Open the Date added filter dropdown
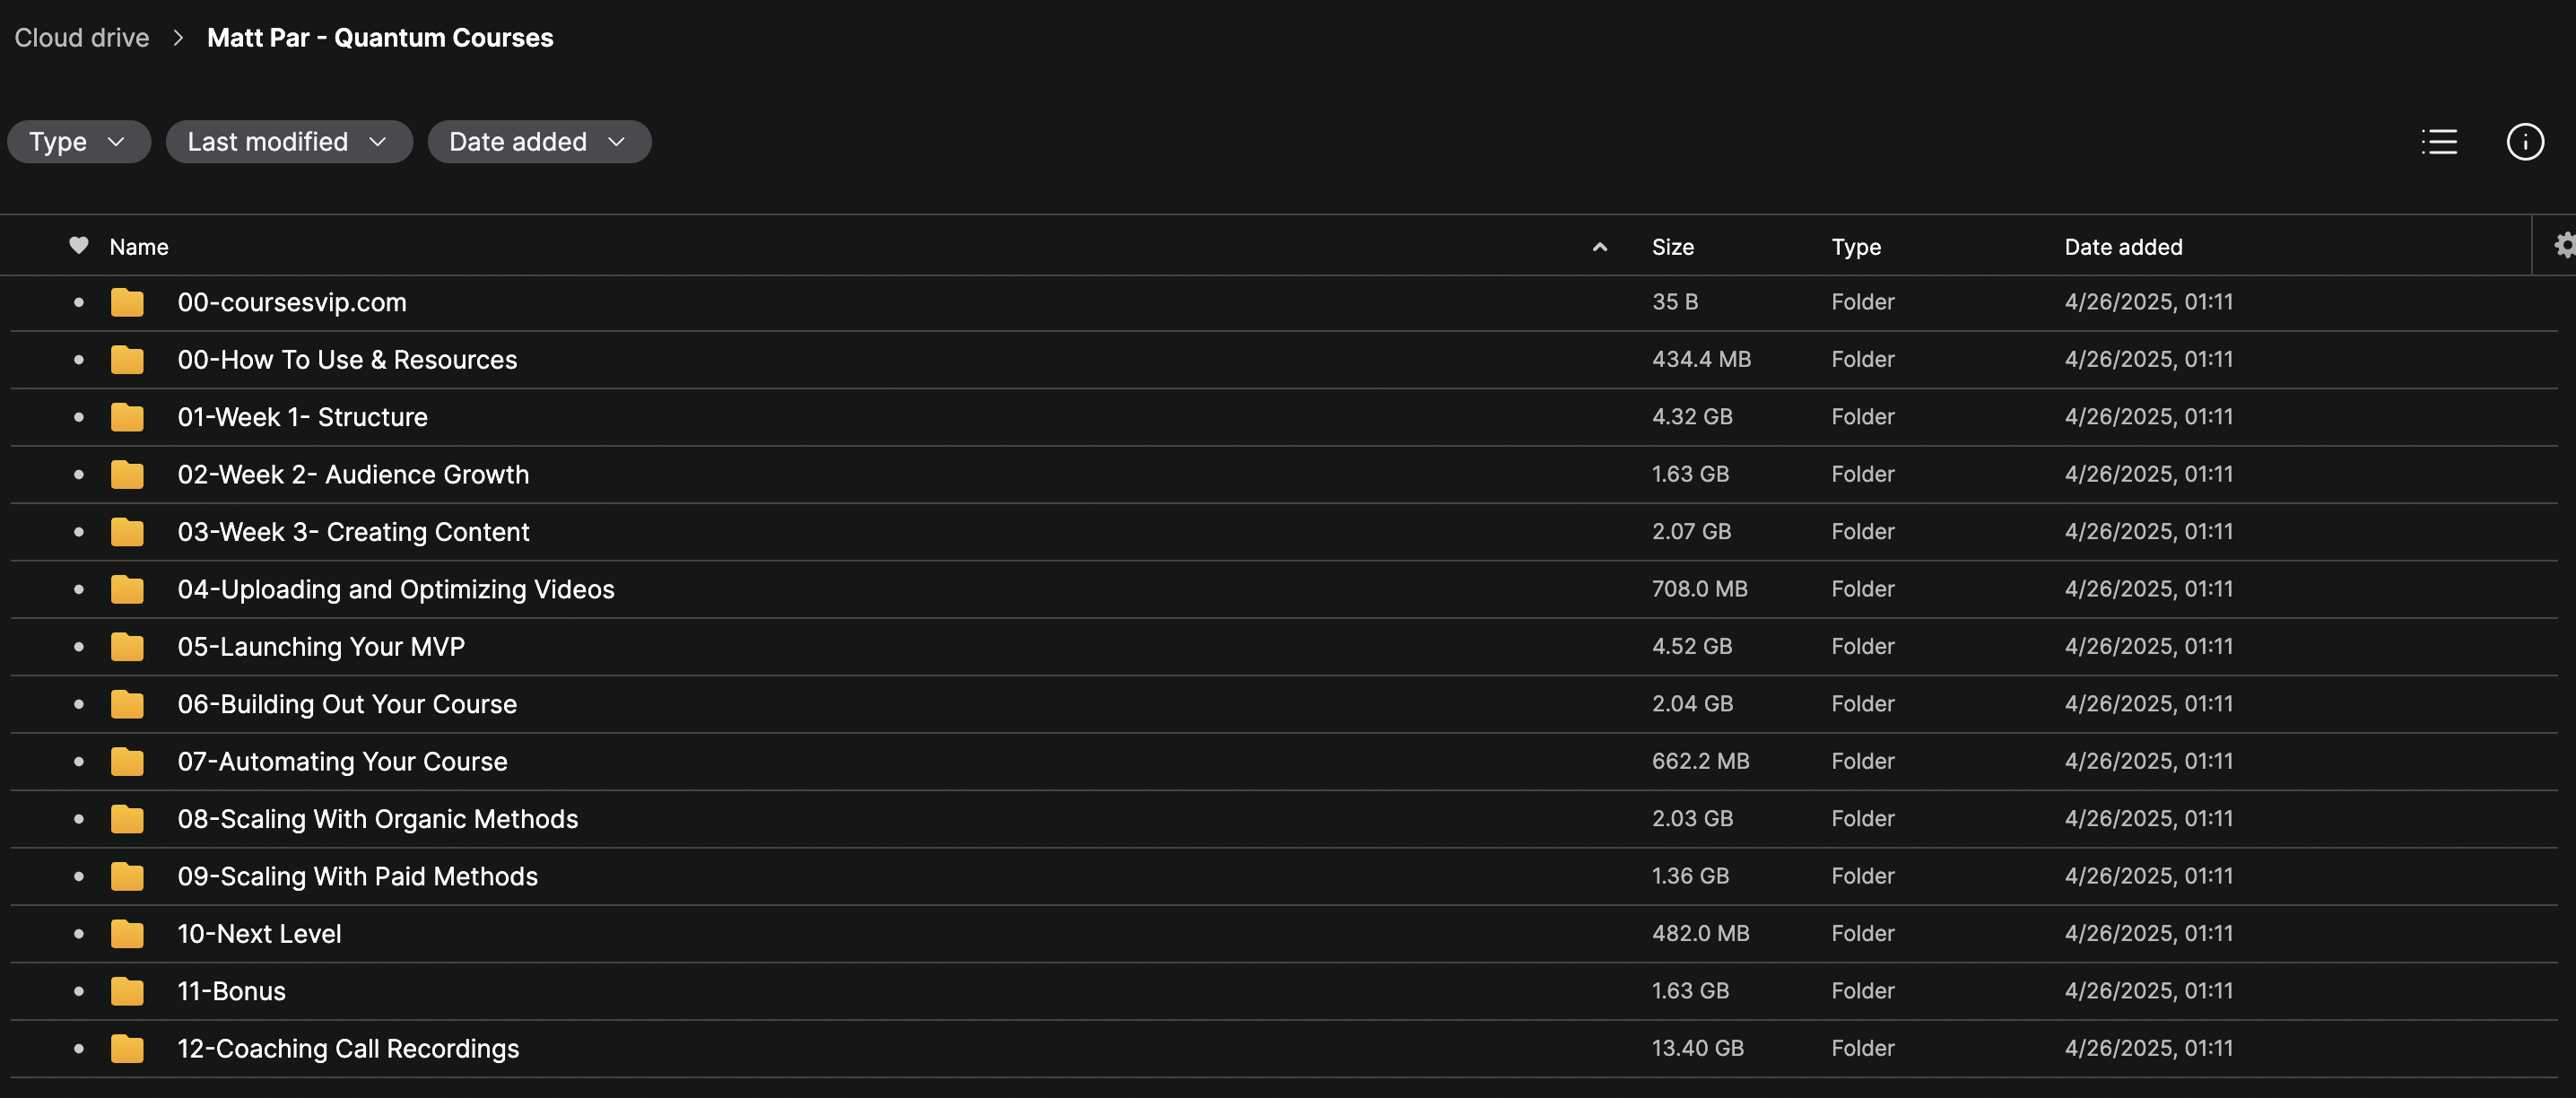This screenshot has width=2576, height=1098. point(539,142)
